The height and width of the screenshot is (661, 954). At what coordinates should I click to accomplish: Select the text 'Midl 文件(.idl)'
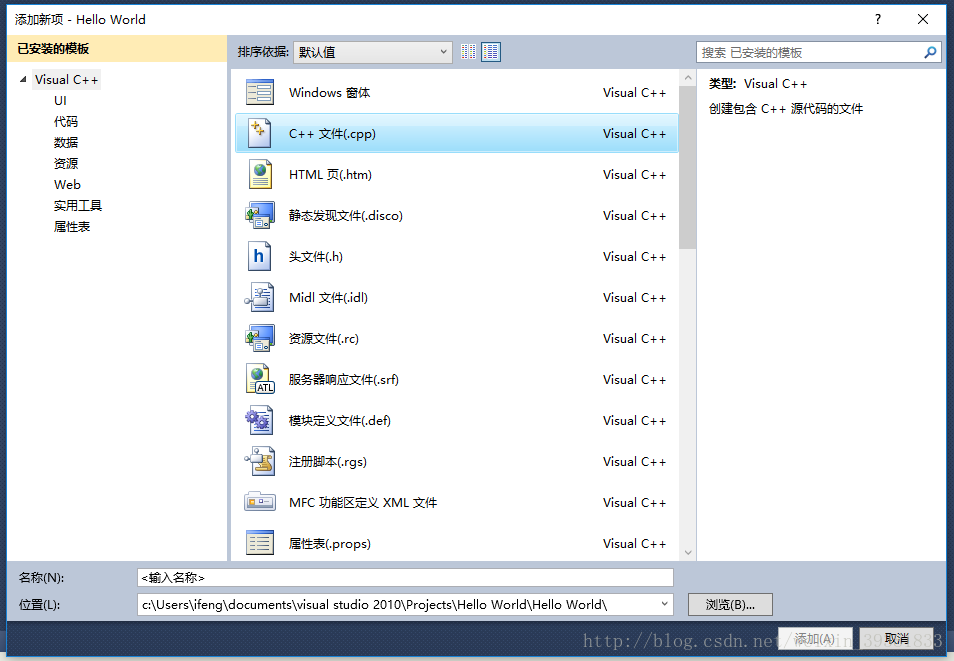(x=329, y=297)
